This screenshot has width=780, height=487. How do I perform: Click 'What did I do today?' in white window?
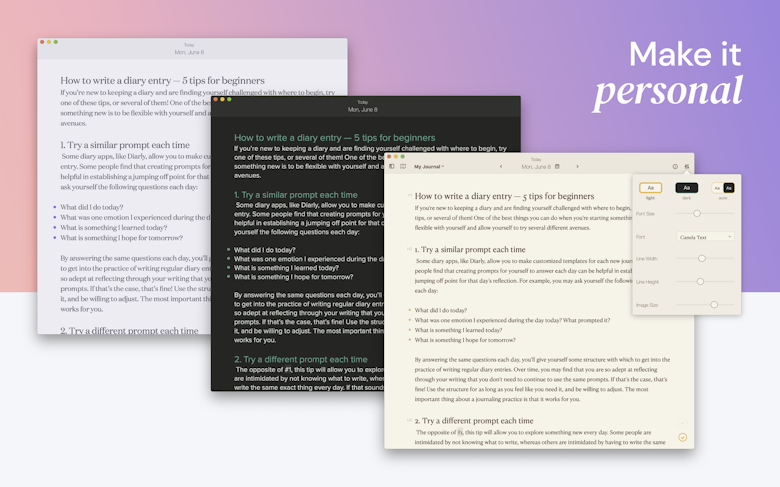(92, 207)
